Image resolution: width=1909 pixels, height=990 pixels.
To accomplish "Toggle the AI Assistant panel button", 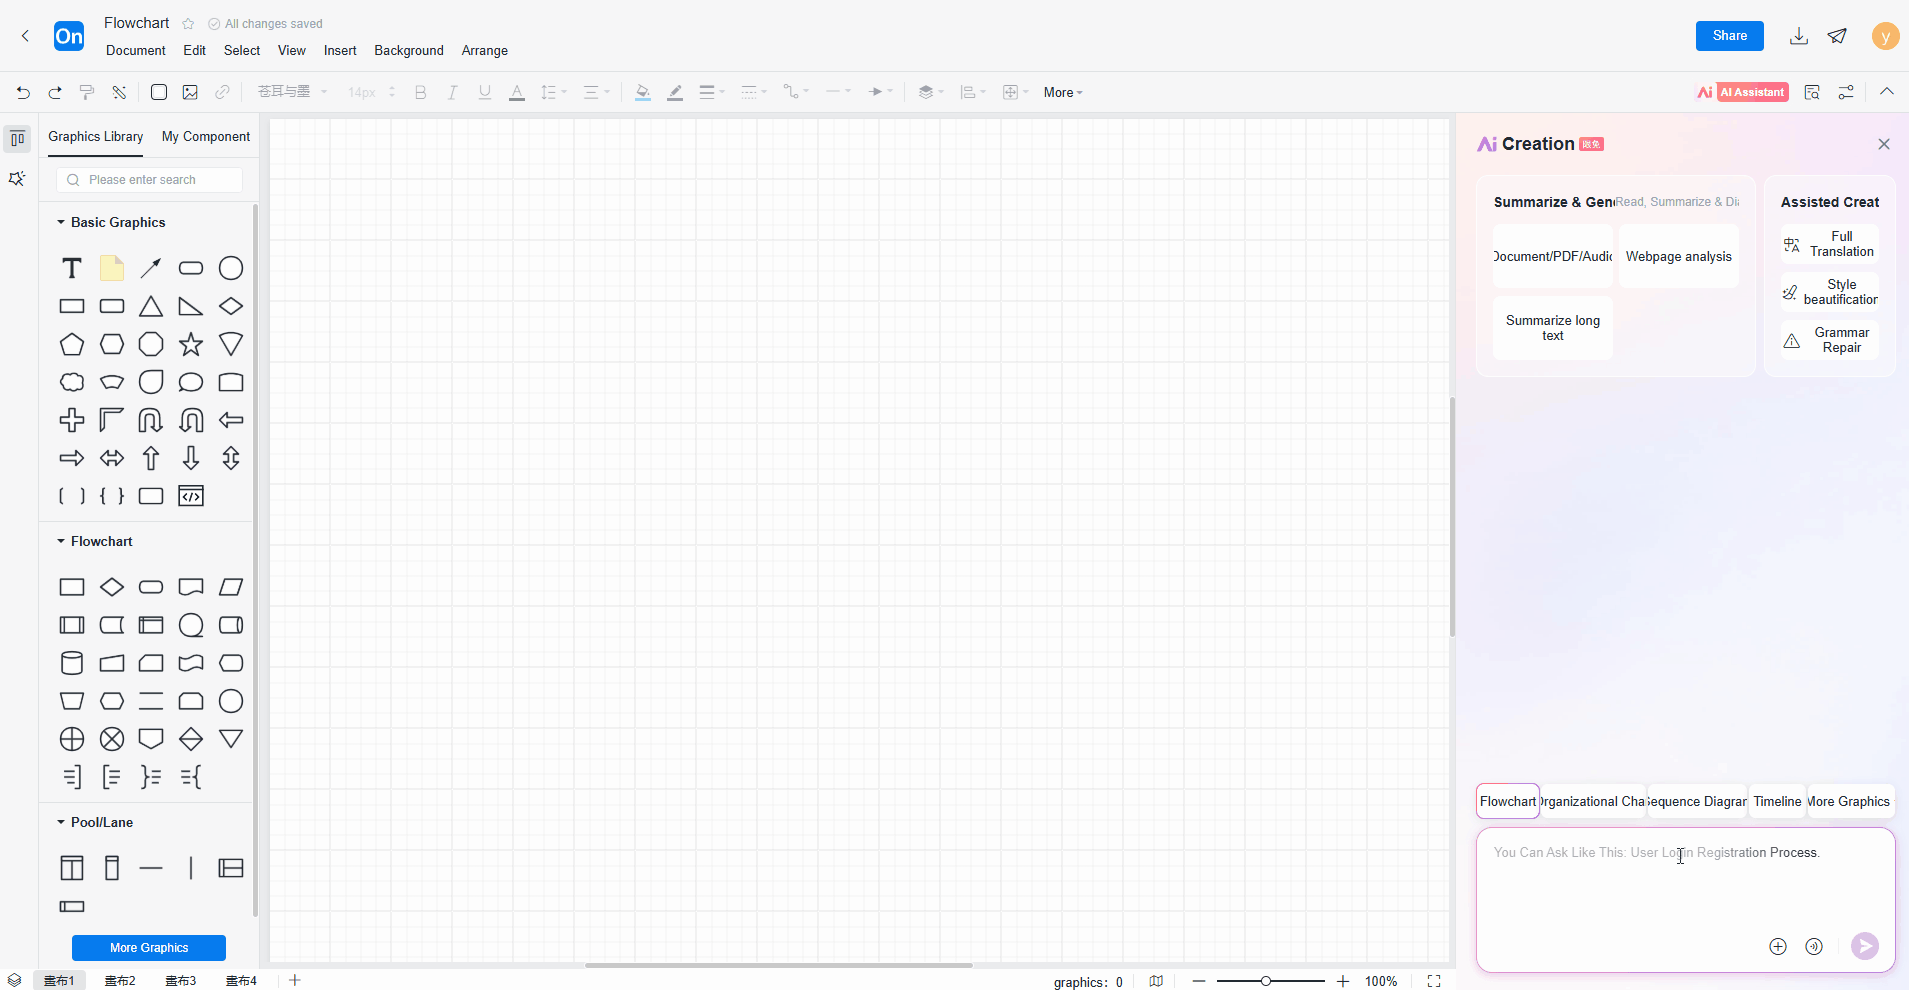I will pyautogui.click(x=1742, y=92).
